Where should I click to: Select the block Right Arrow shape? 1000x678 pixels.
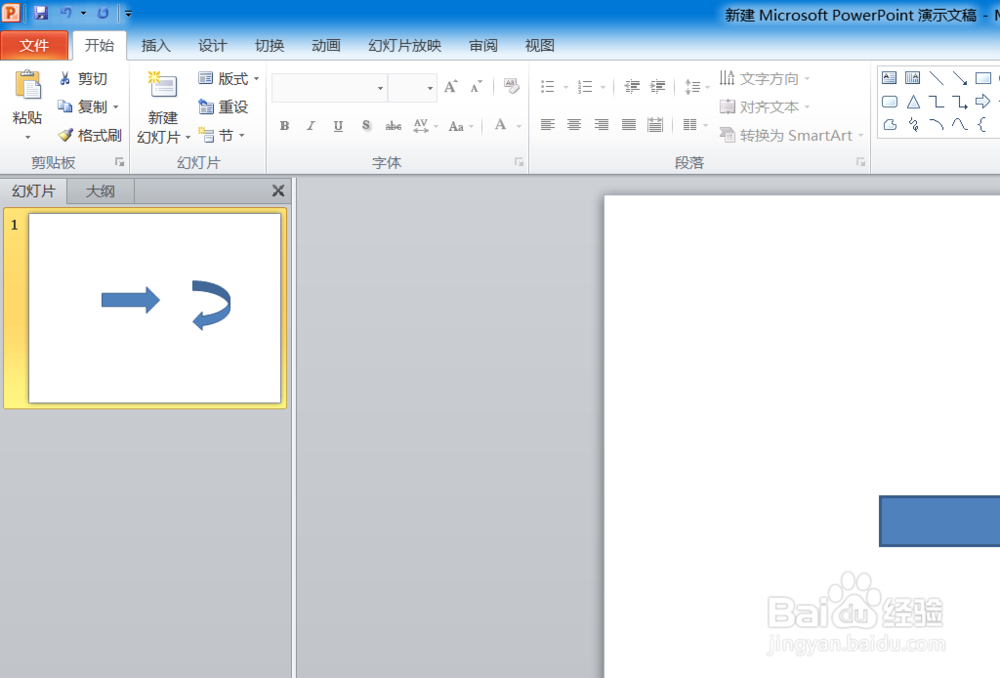[x=983, y=101]
